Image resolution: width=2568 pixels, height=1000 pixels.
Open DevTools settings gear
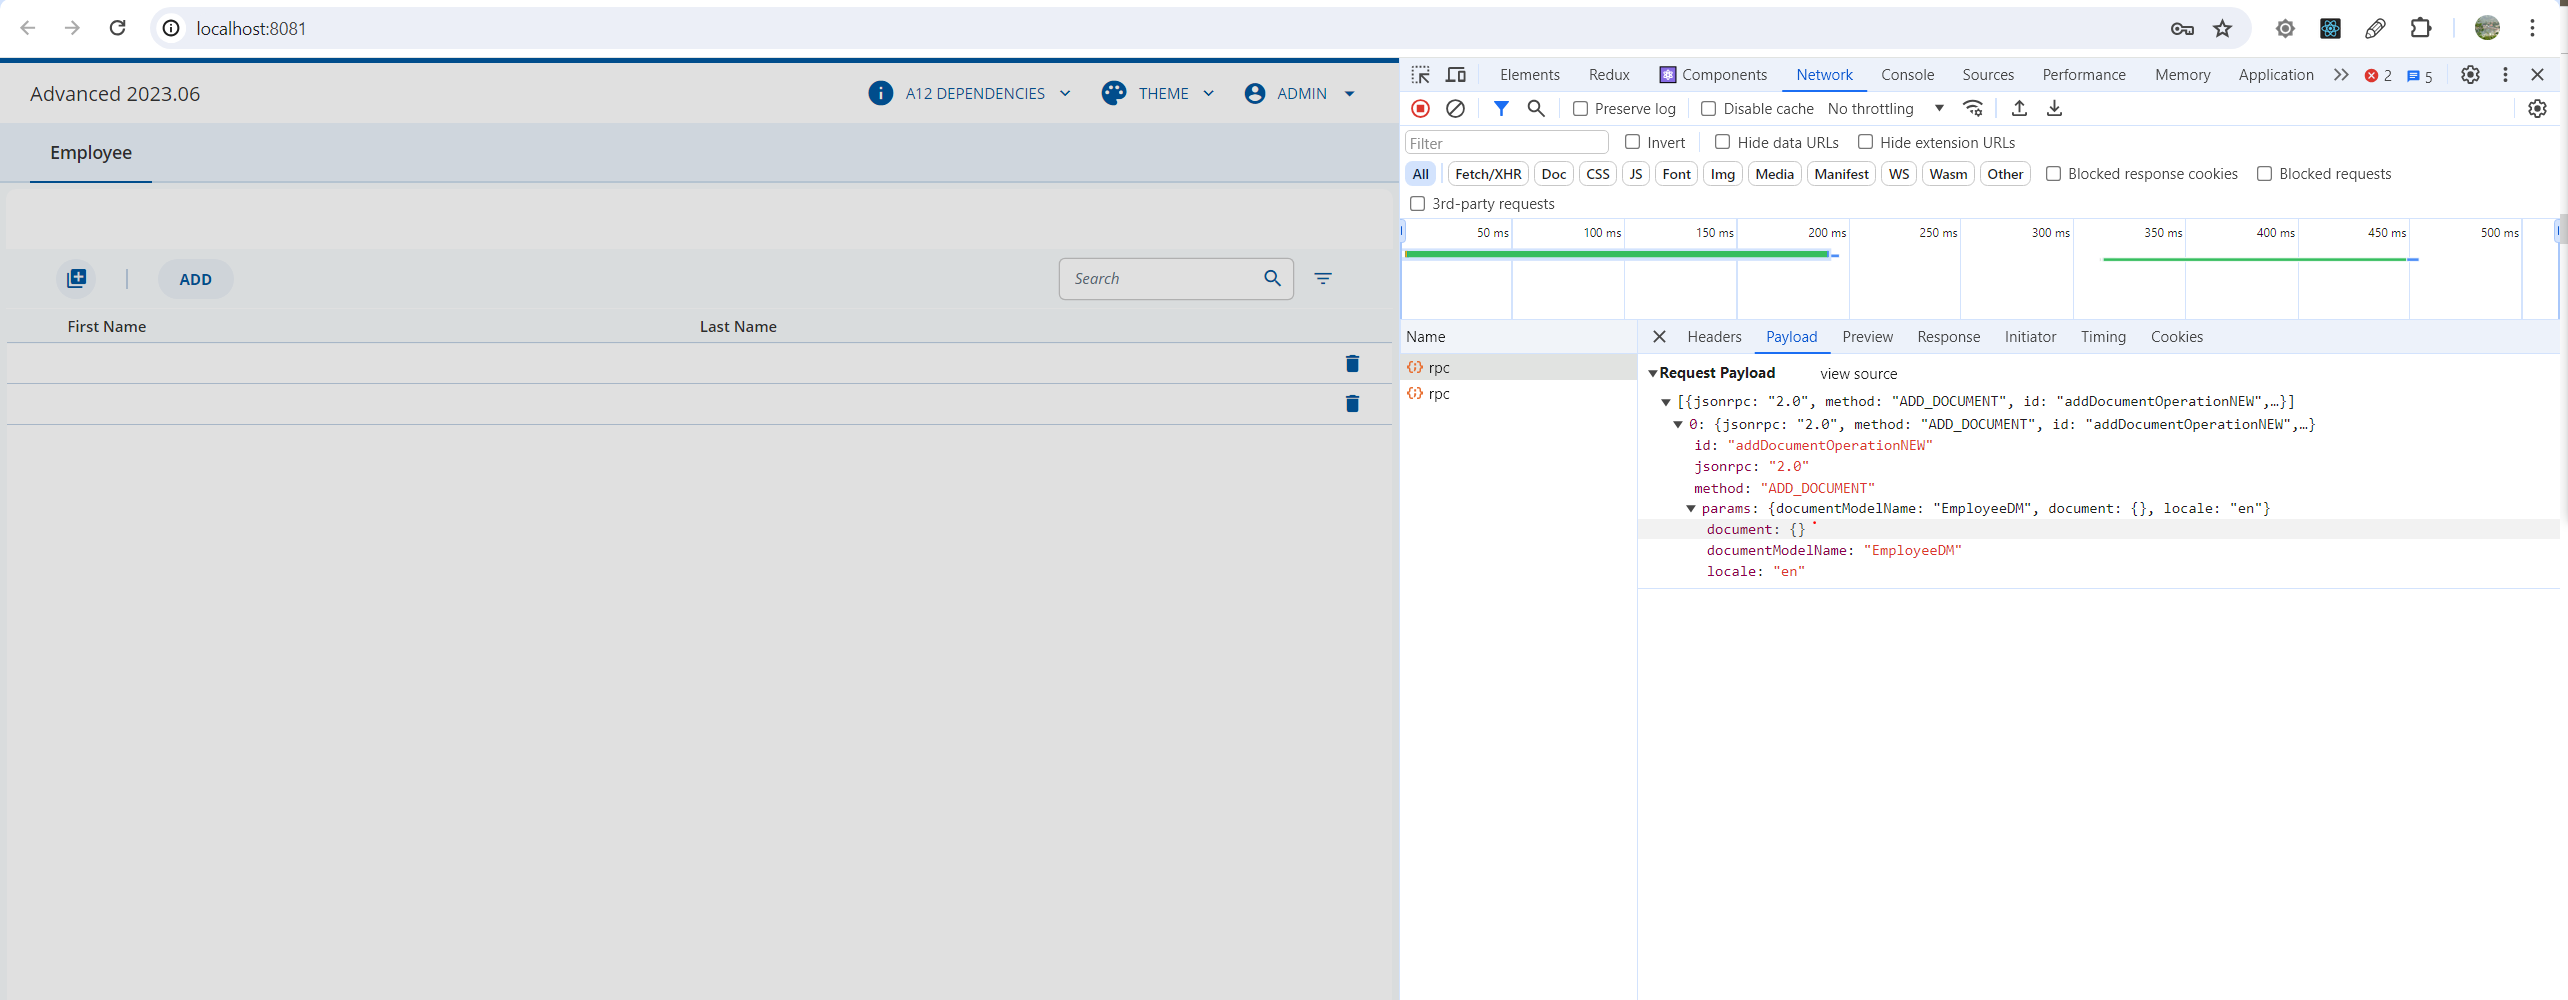tap(2470, 75)
